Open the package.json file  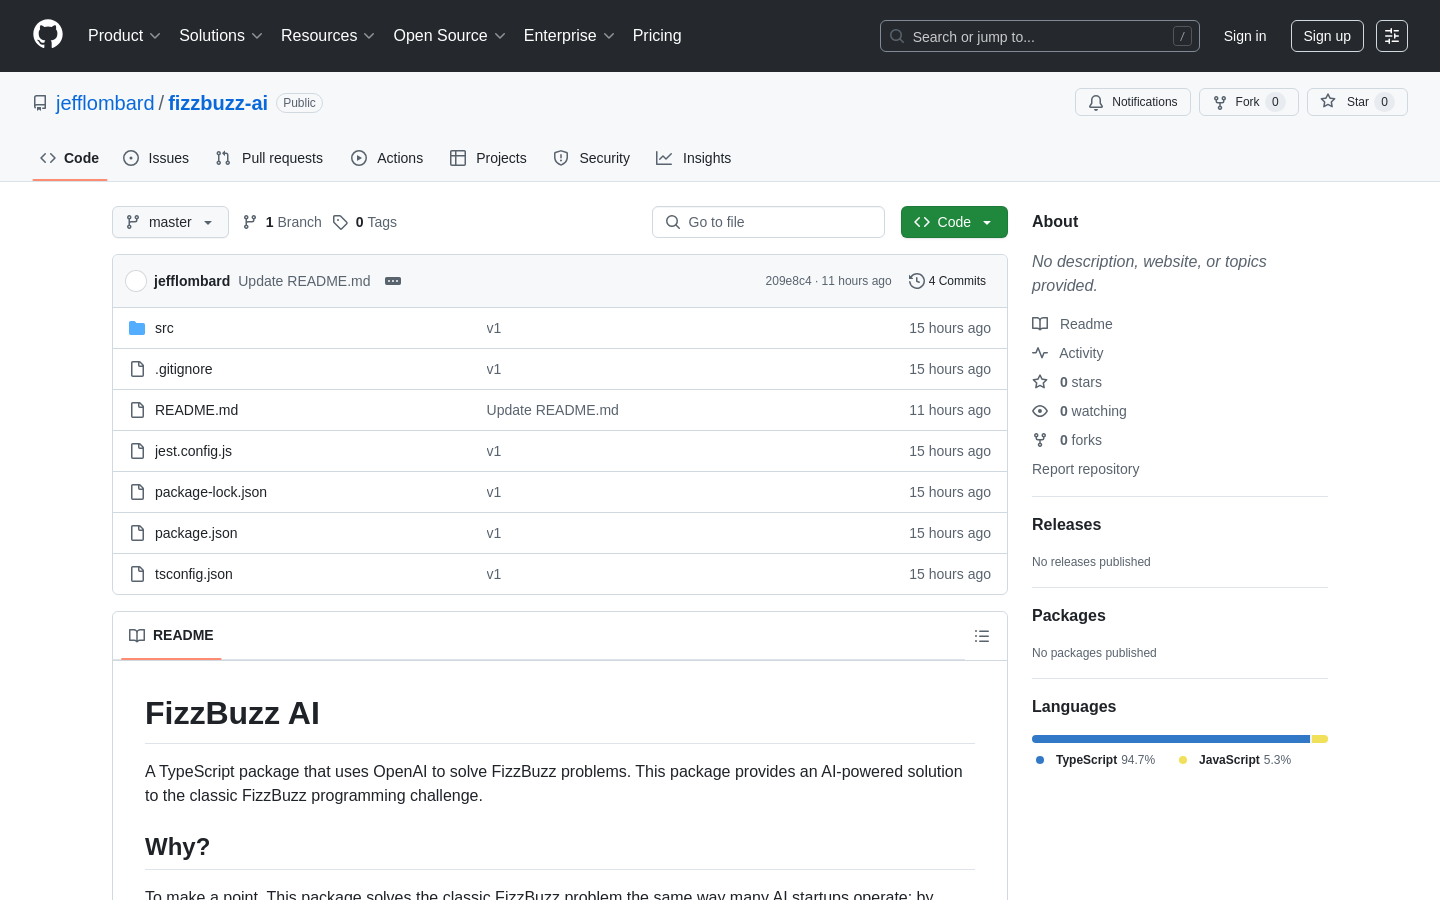[196, 533]
